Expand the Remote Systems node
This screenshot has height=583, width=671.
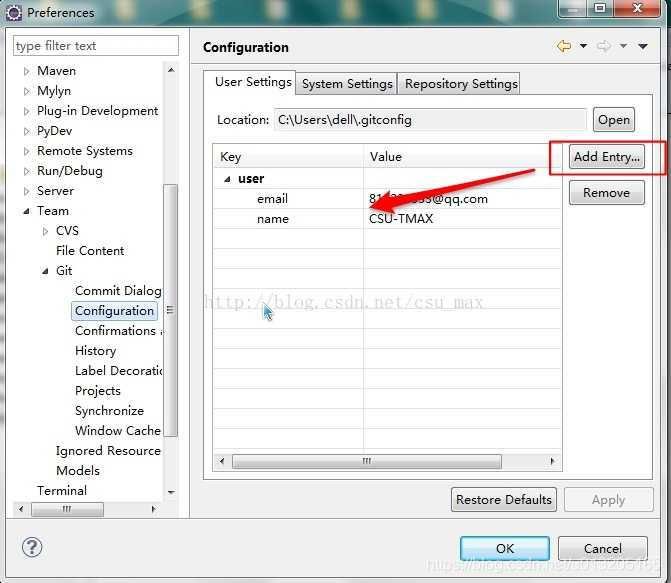pyautogui.click(x=27, y=151)
